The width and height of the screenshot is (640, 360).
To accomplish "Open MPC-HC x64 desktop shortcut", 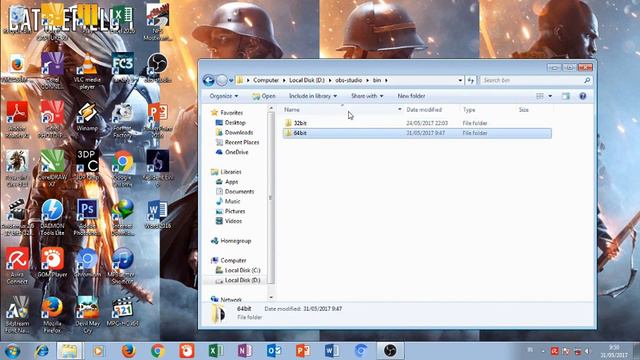I will click(x=122, y=312).
